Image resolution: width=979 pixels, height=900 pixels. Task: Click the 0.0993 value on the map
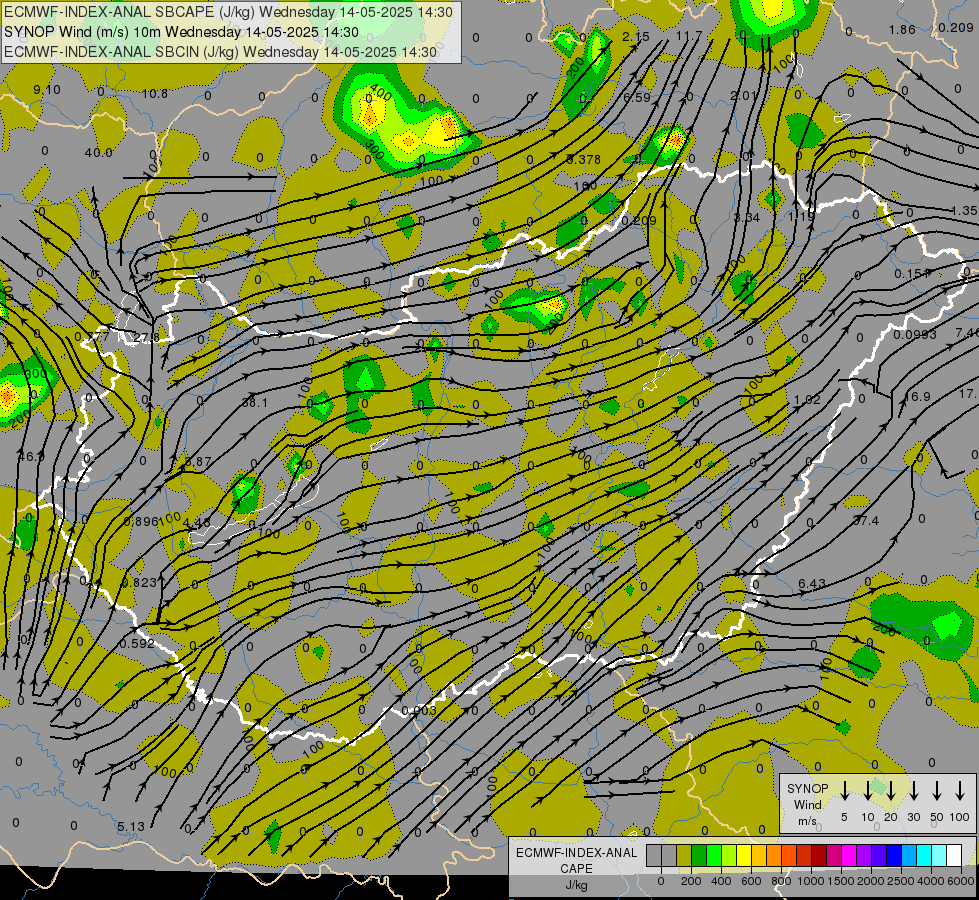point(915,335)
